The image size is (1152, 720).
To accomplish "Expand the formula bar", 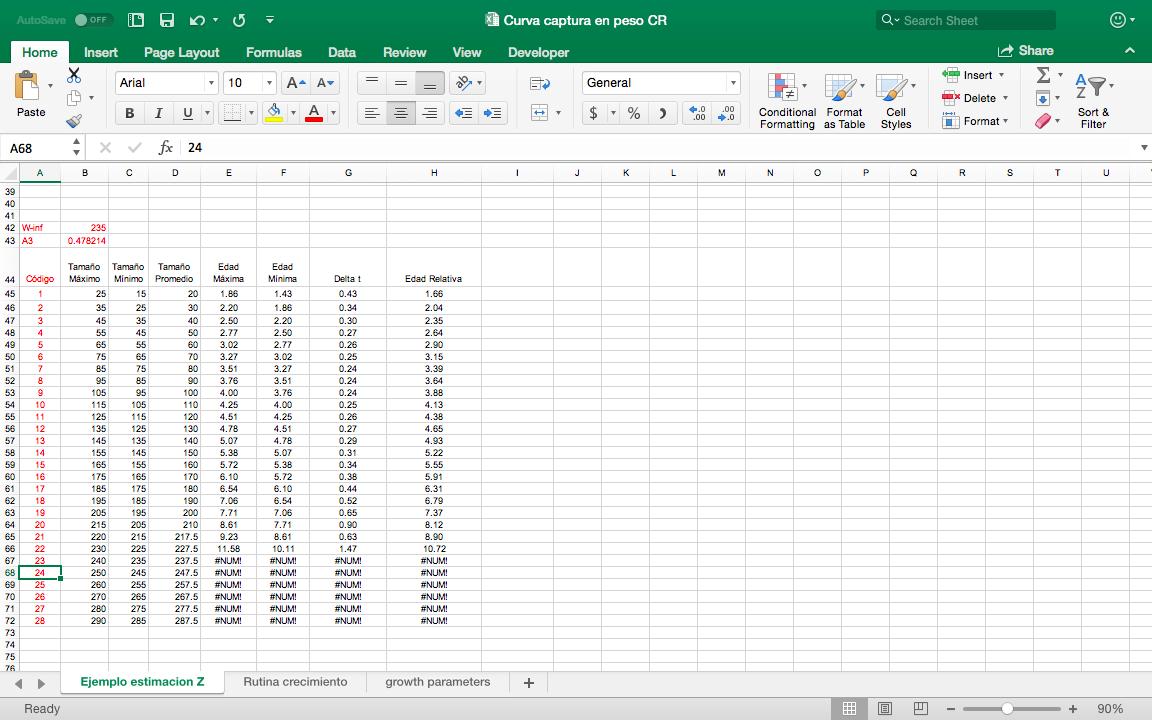I will coord(1143,148).
